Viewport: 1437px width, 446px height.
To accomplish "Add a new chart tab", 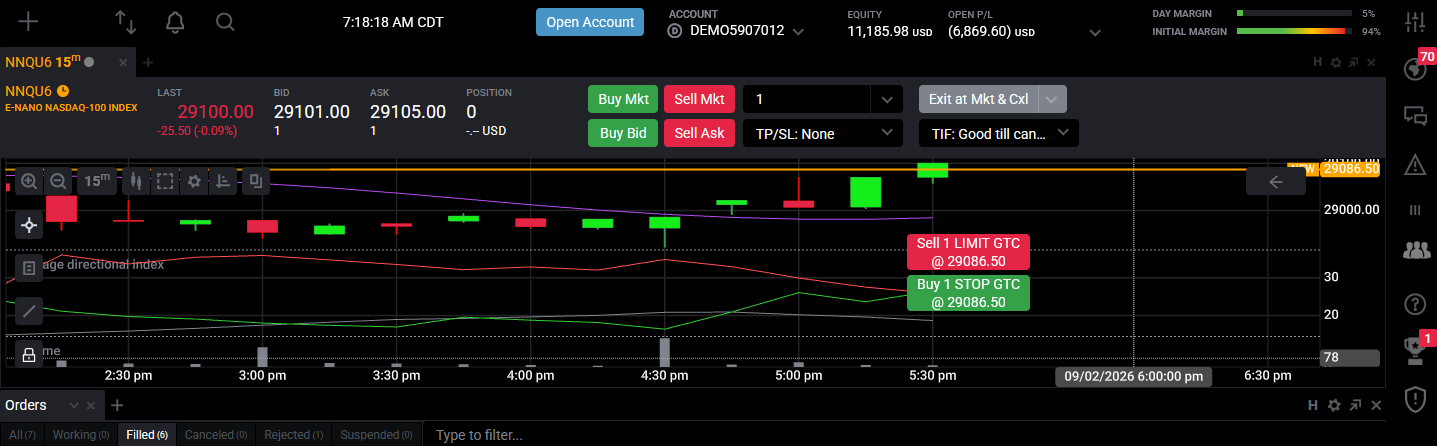I will point(148,62).
